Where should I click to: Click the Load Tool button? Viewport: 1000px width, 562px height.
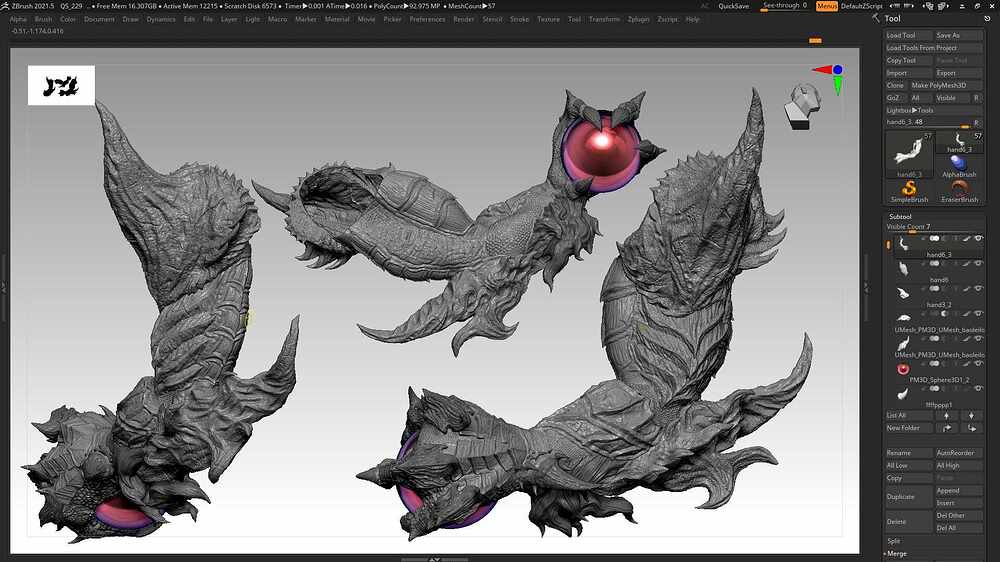coord(908,35)
